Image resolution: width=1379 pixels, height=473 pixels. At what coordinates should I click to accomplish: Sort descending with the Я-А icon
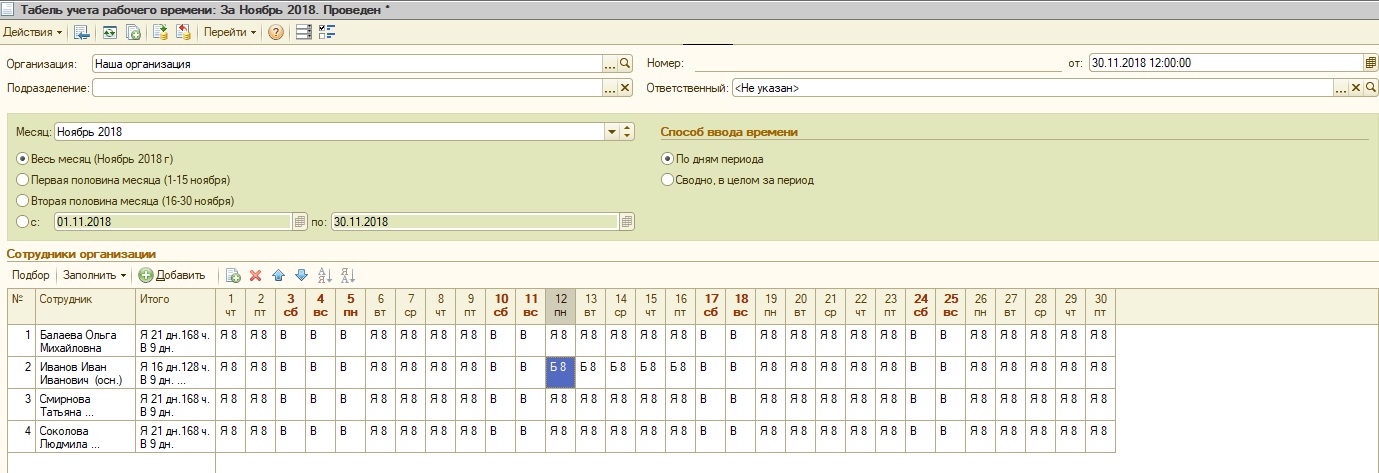coord(347,275)
